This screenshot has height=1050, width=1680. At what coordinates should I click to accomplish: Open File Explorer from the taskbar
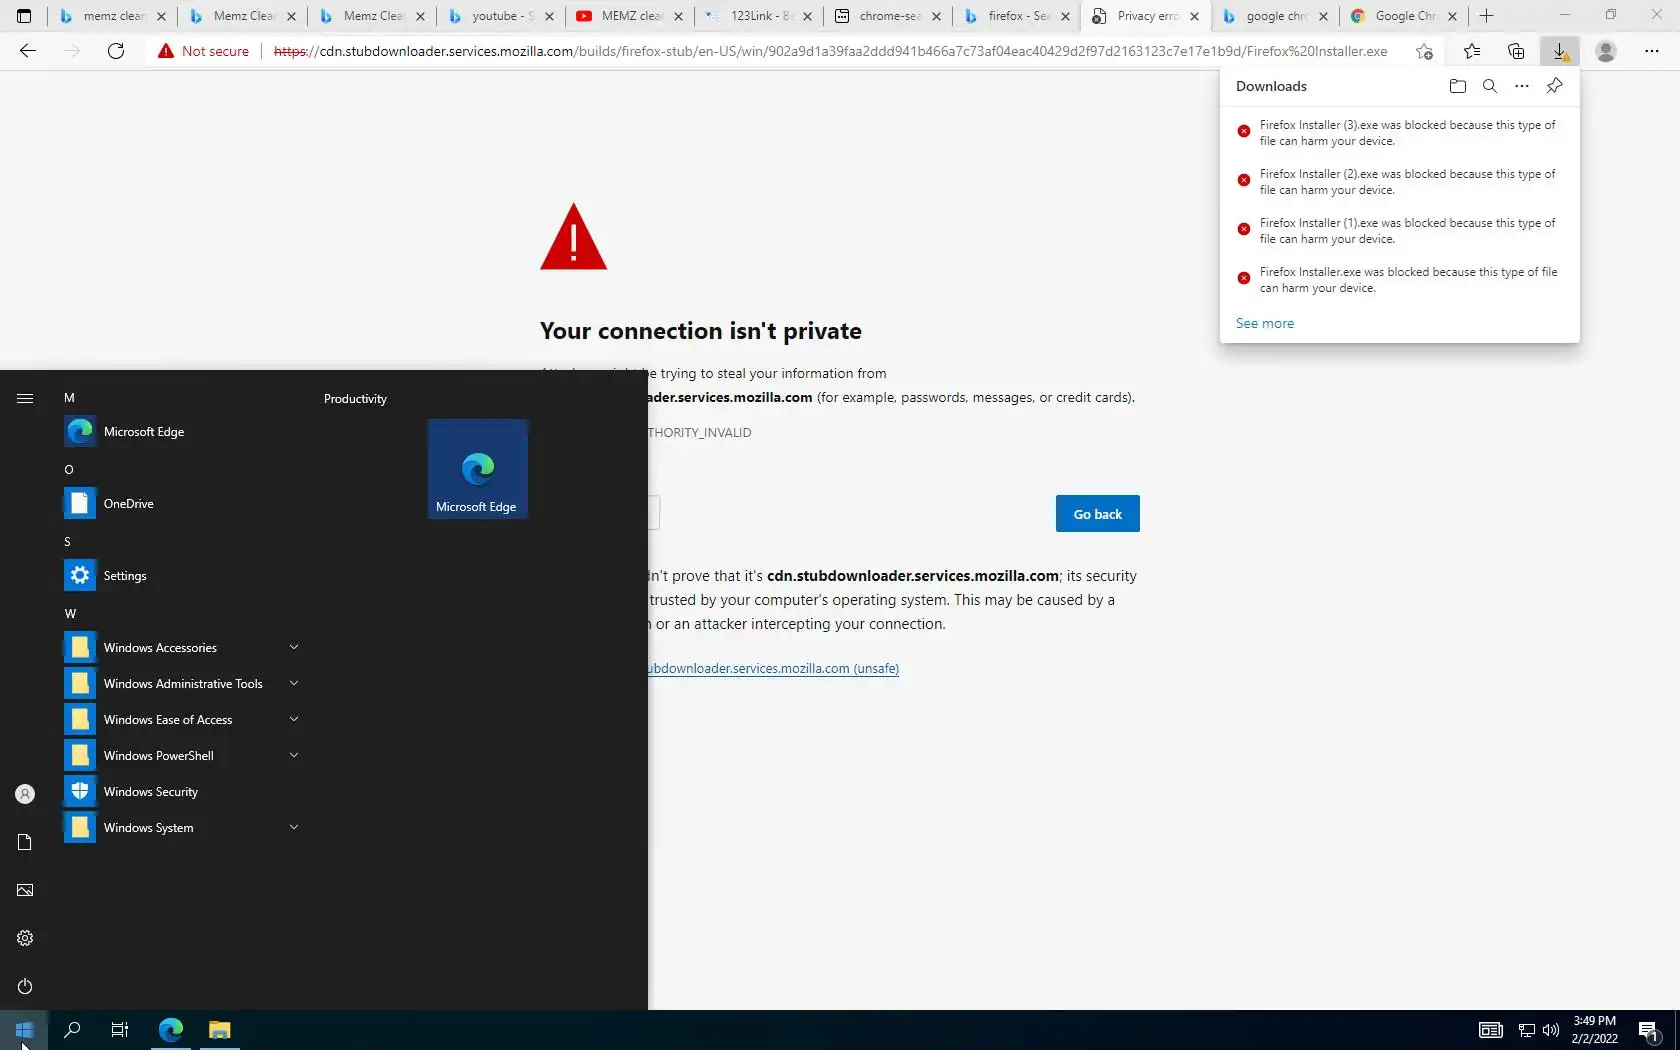[x=220, y=1030]
